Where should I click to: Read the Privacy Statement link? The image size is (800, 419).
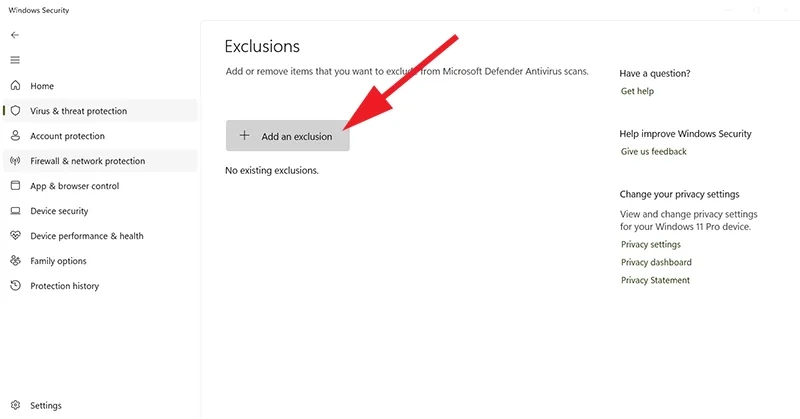click(x=655, y=281)
